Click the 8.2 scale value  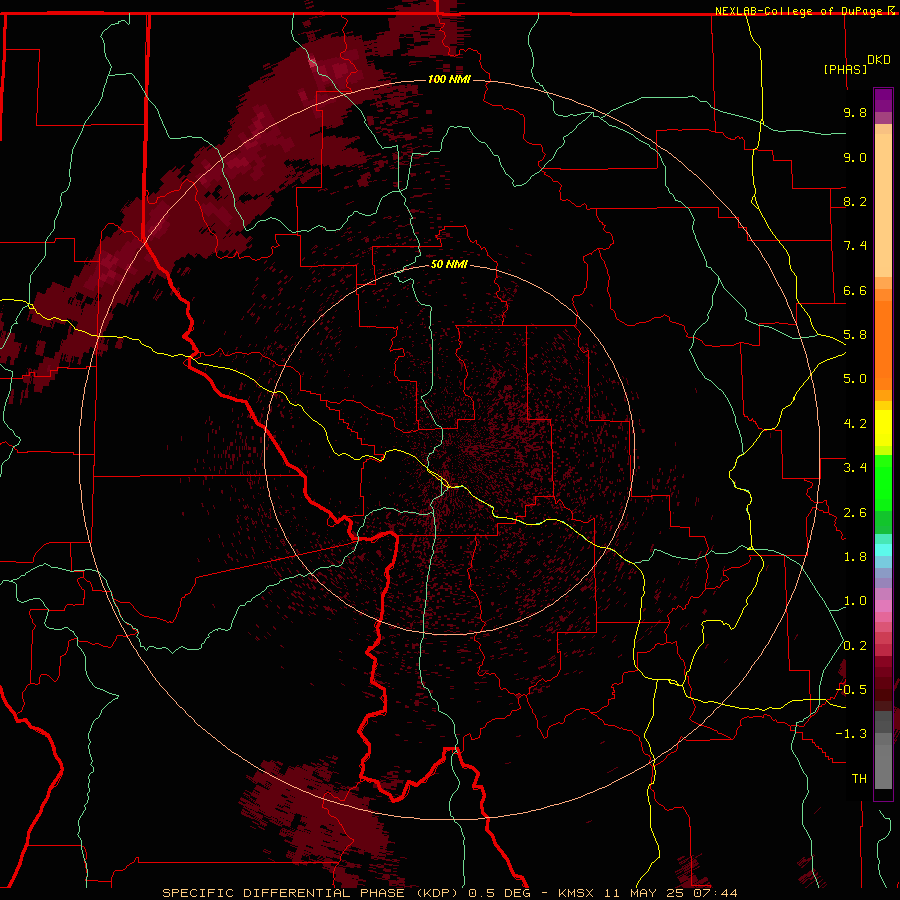pos(855,201)
